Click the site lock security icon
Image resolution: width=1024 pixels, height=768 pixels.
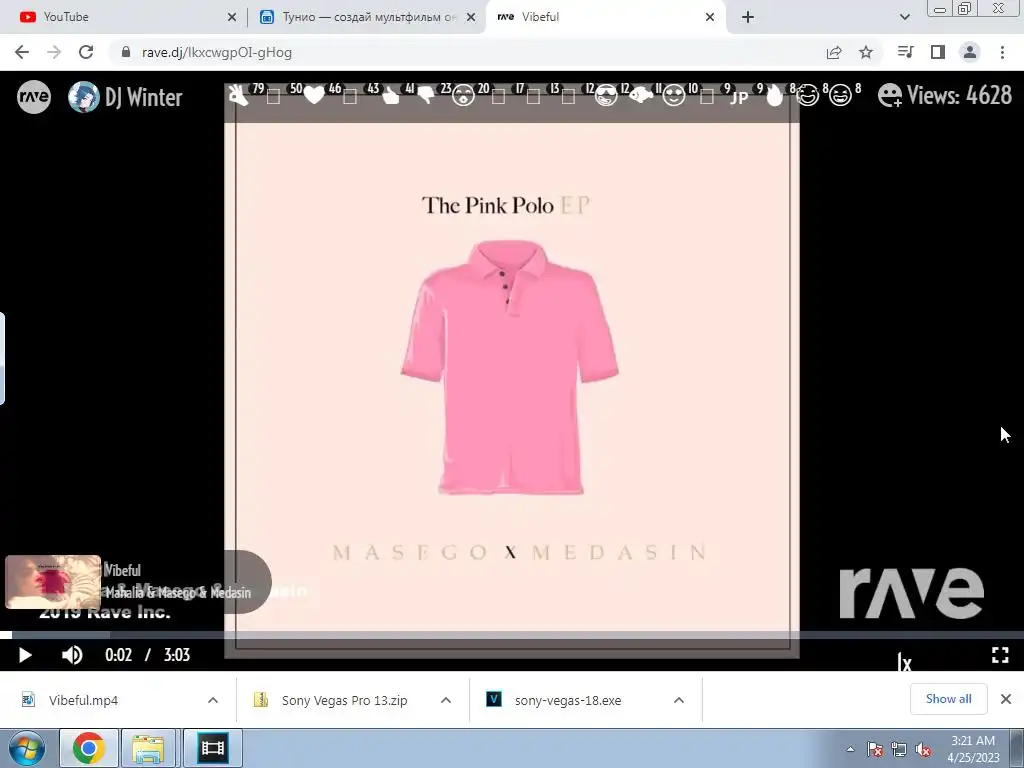(x=126, y=52)
